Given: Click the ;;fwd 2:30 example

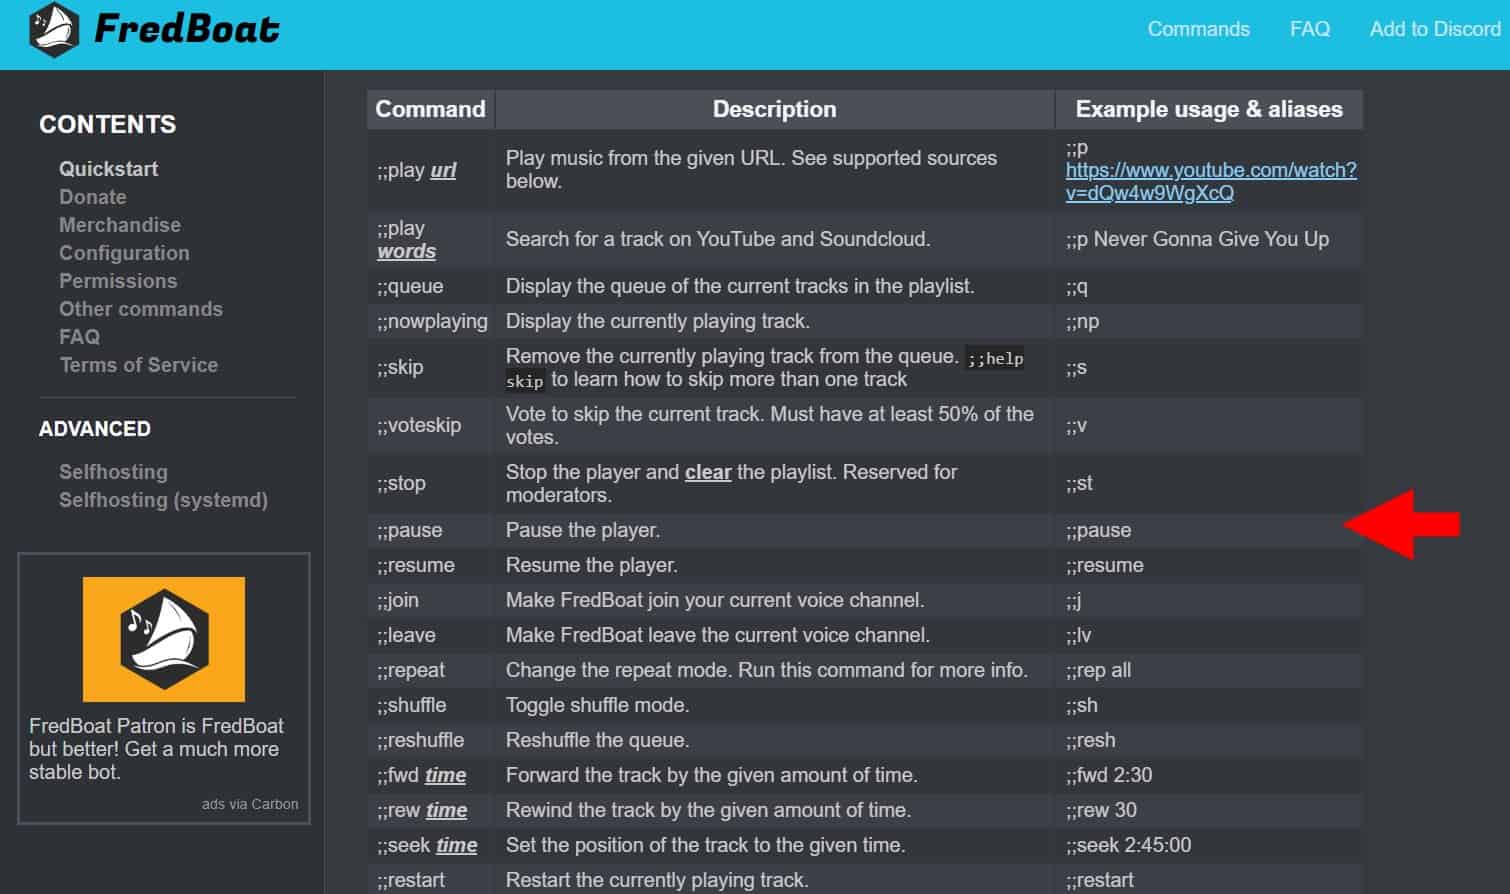Looking at the screenshot, I should 1109,775.
